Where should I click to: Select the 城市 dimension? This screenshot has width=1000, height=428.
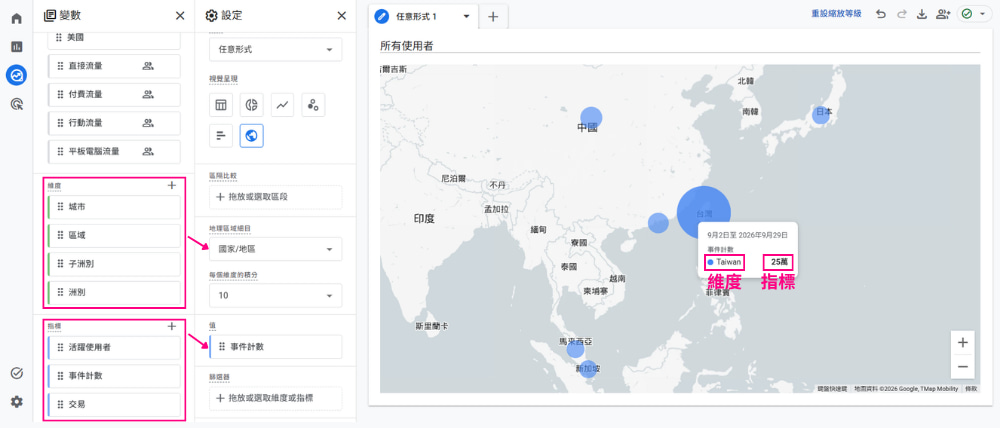(x=114, y=207)
